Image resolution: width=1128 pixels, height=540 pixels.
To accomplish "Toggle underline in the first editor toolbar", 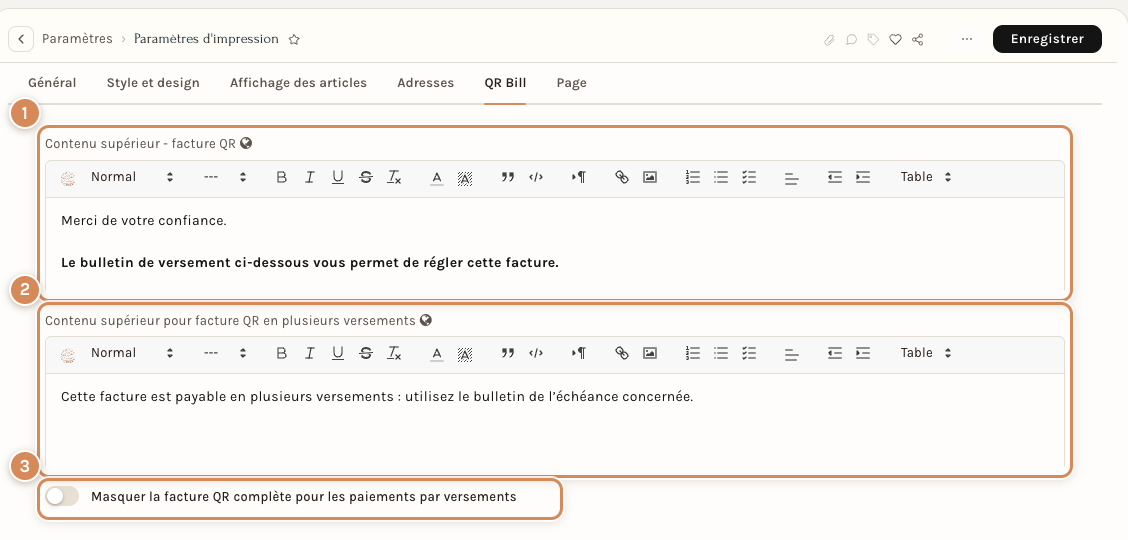I will point(337,178).
